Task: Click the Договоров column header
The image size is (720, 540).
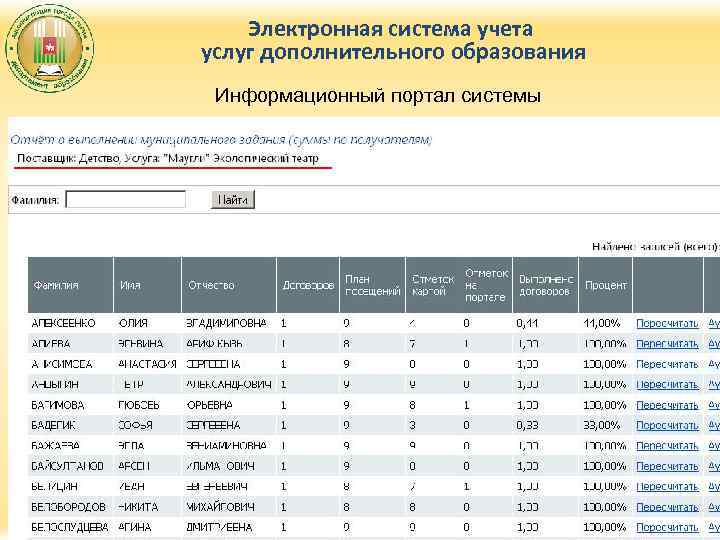Action: tap(308, 285)
